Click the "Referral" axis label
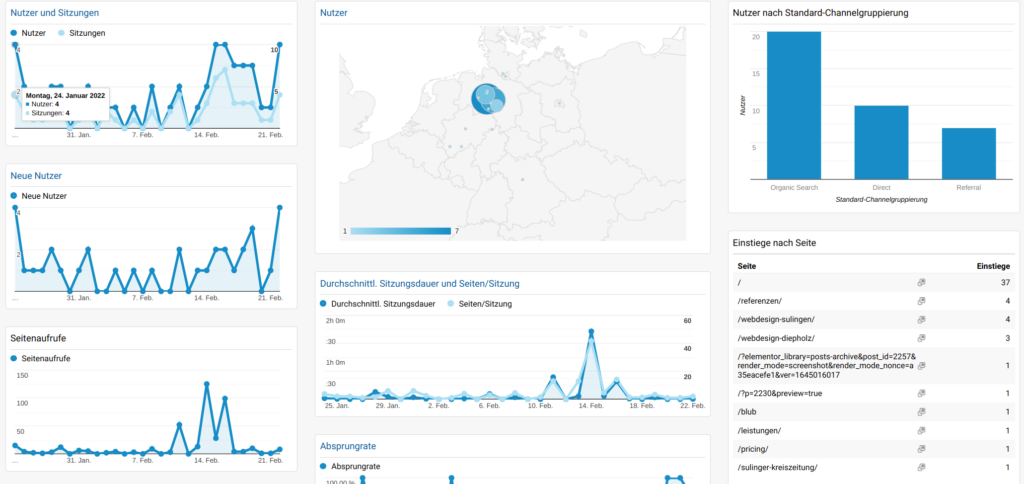This screenshot has height=484, width=1024. coord(968,188)
